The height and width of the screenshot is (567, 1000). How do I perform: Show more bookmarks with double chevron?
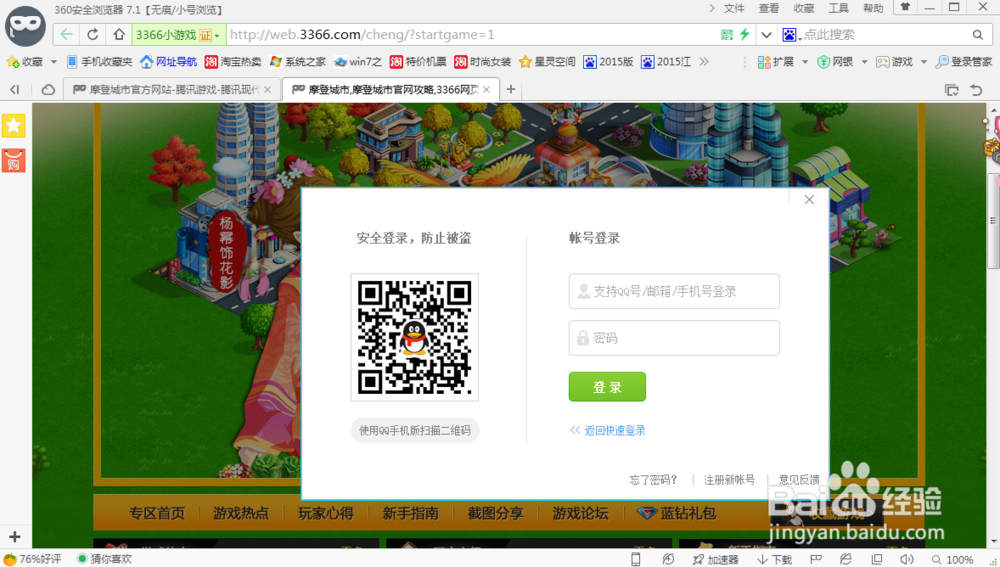[x=704, y=61]
